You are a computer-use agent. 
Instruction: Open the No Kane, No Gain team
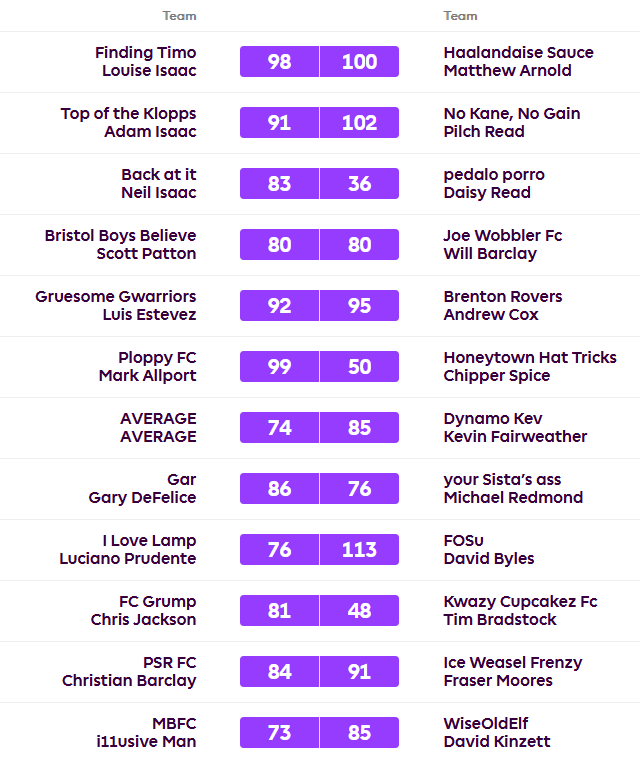pos(511,114)
